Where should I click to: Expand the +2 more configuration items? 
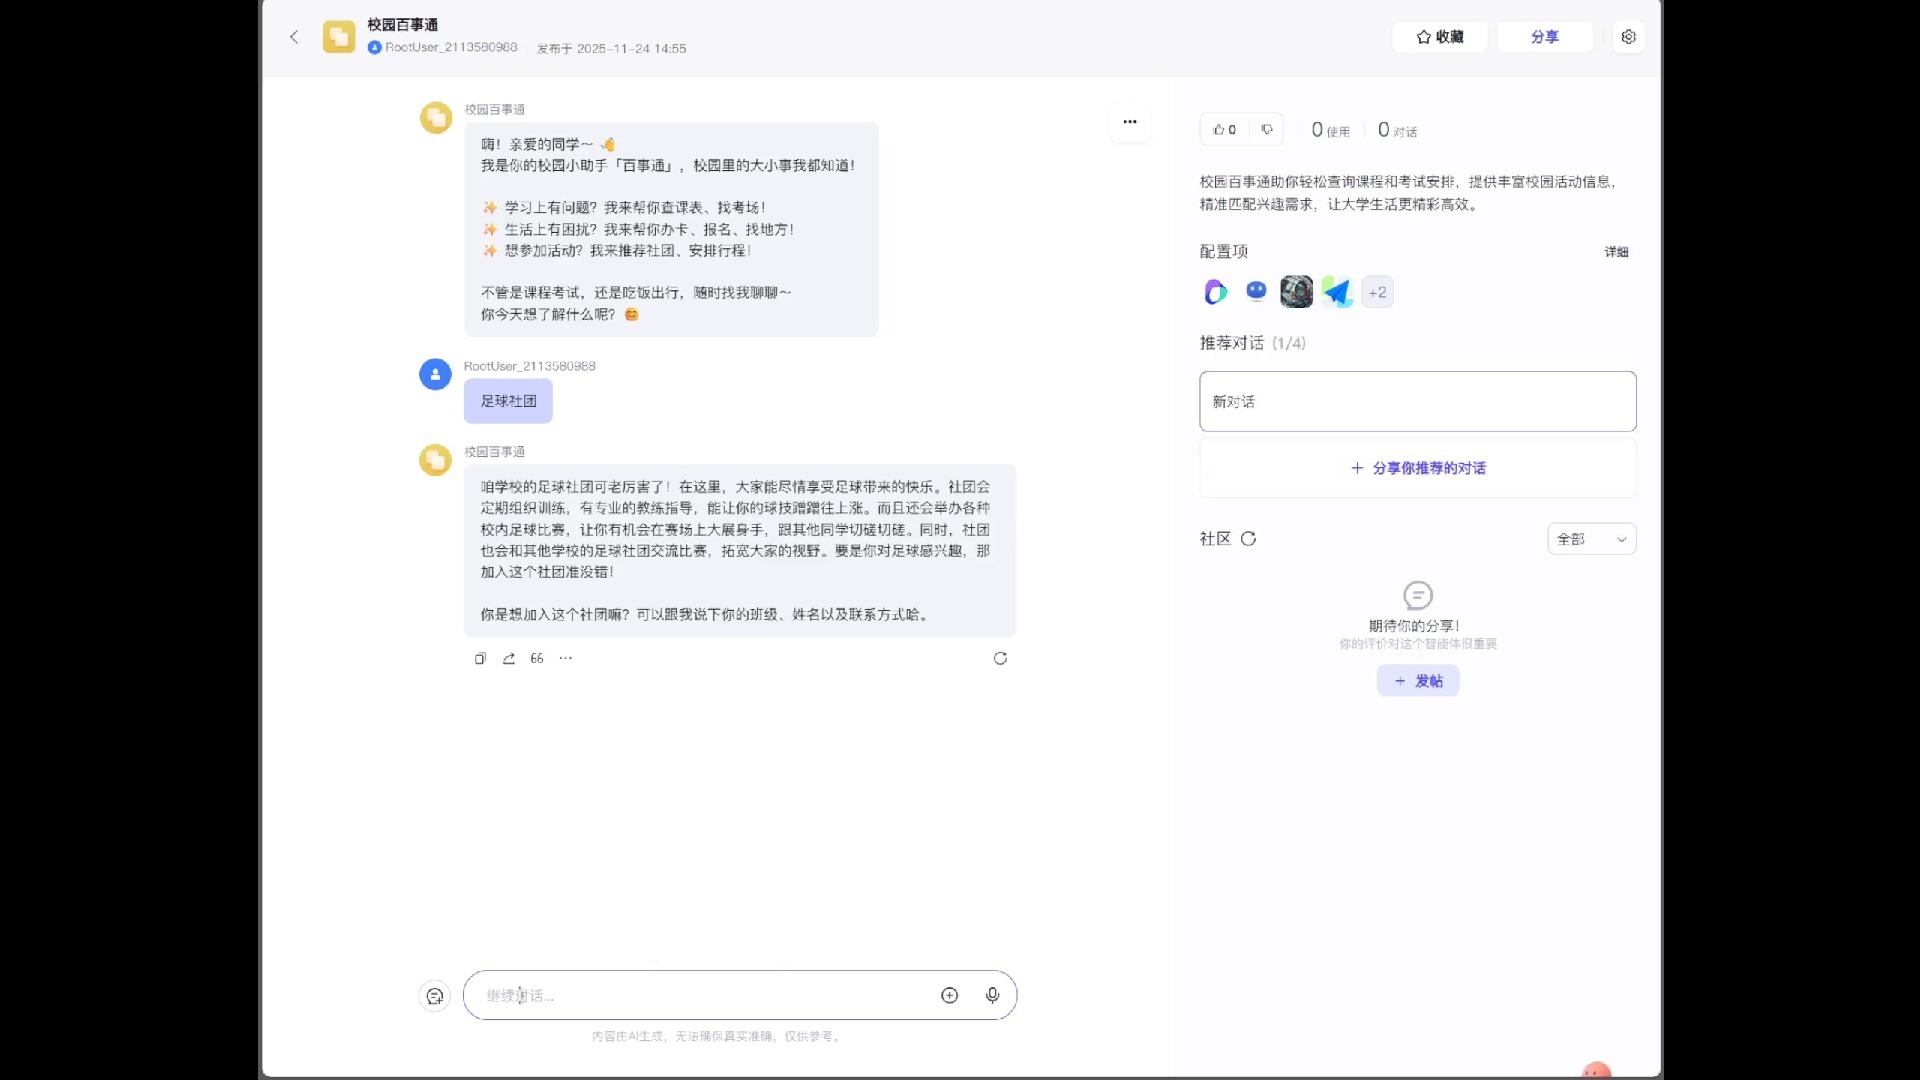pos(1377,292)
